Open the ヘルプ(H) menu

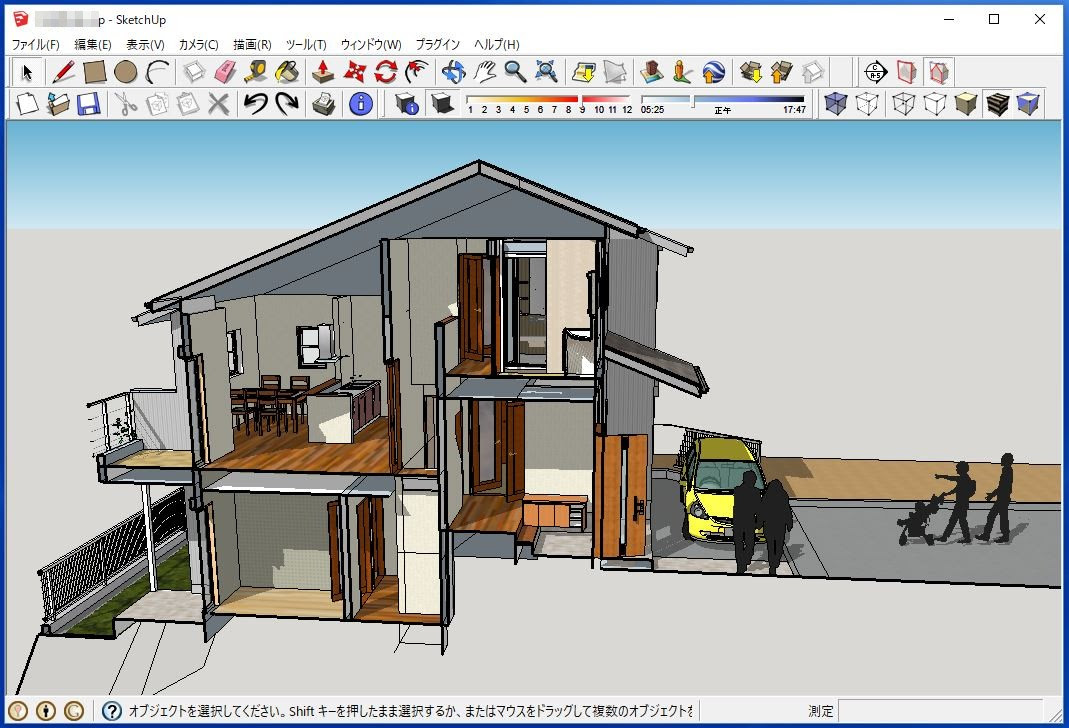tap(497, 44)
